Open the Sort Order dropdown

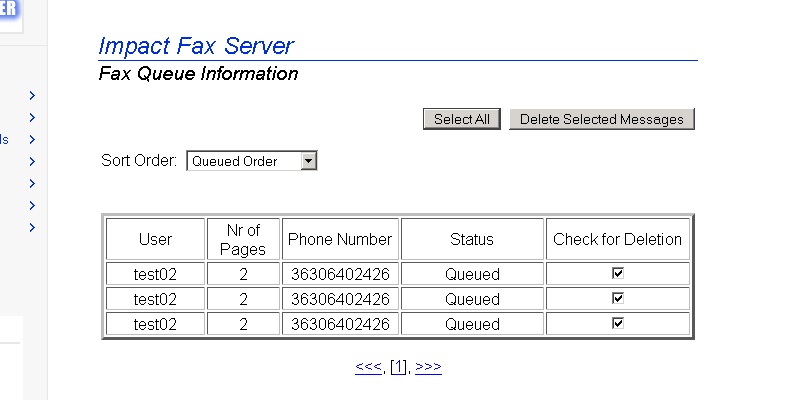pyautogui.click(x=251, y=161)
